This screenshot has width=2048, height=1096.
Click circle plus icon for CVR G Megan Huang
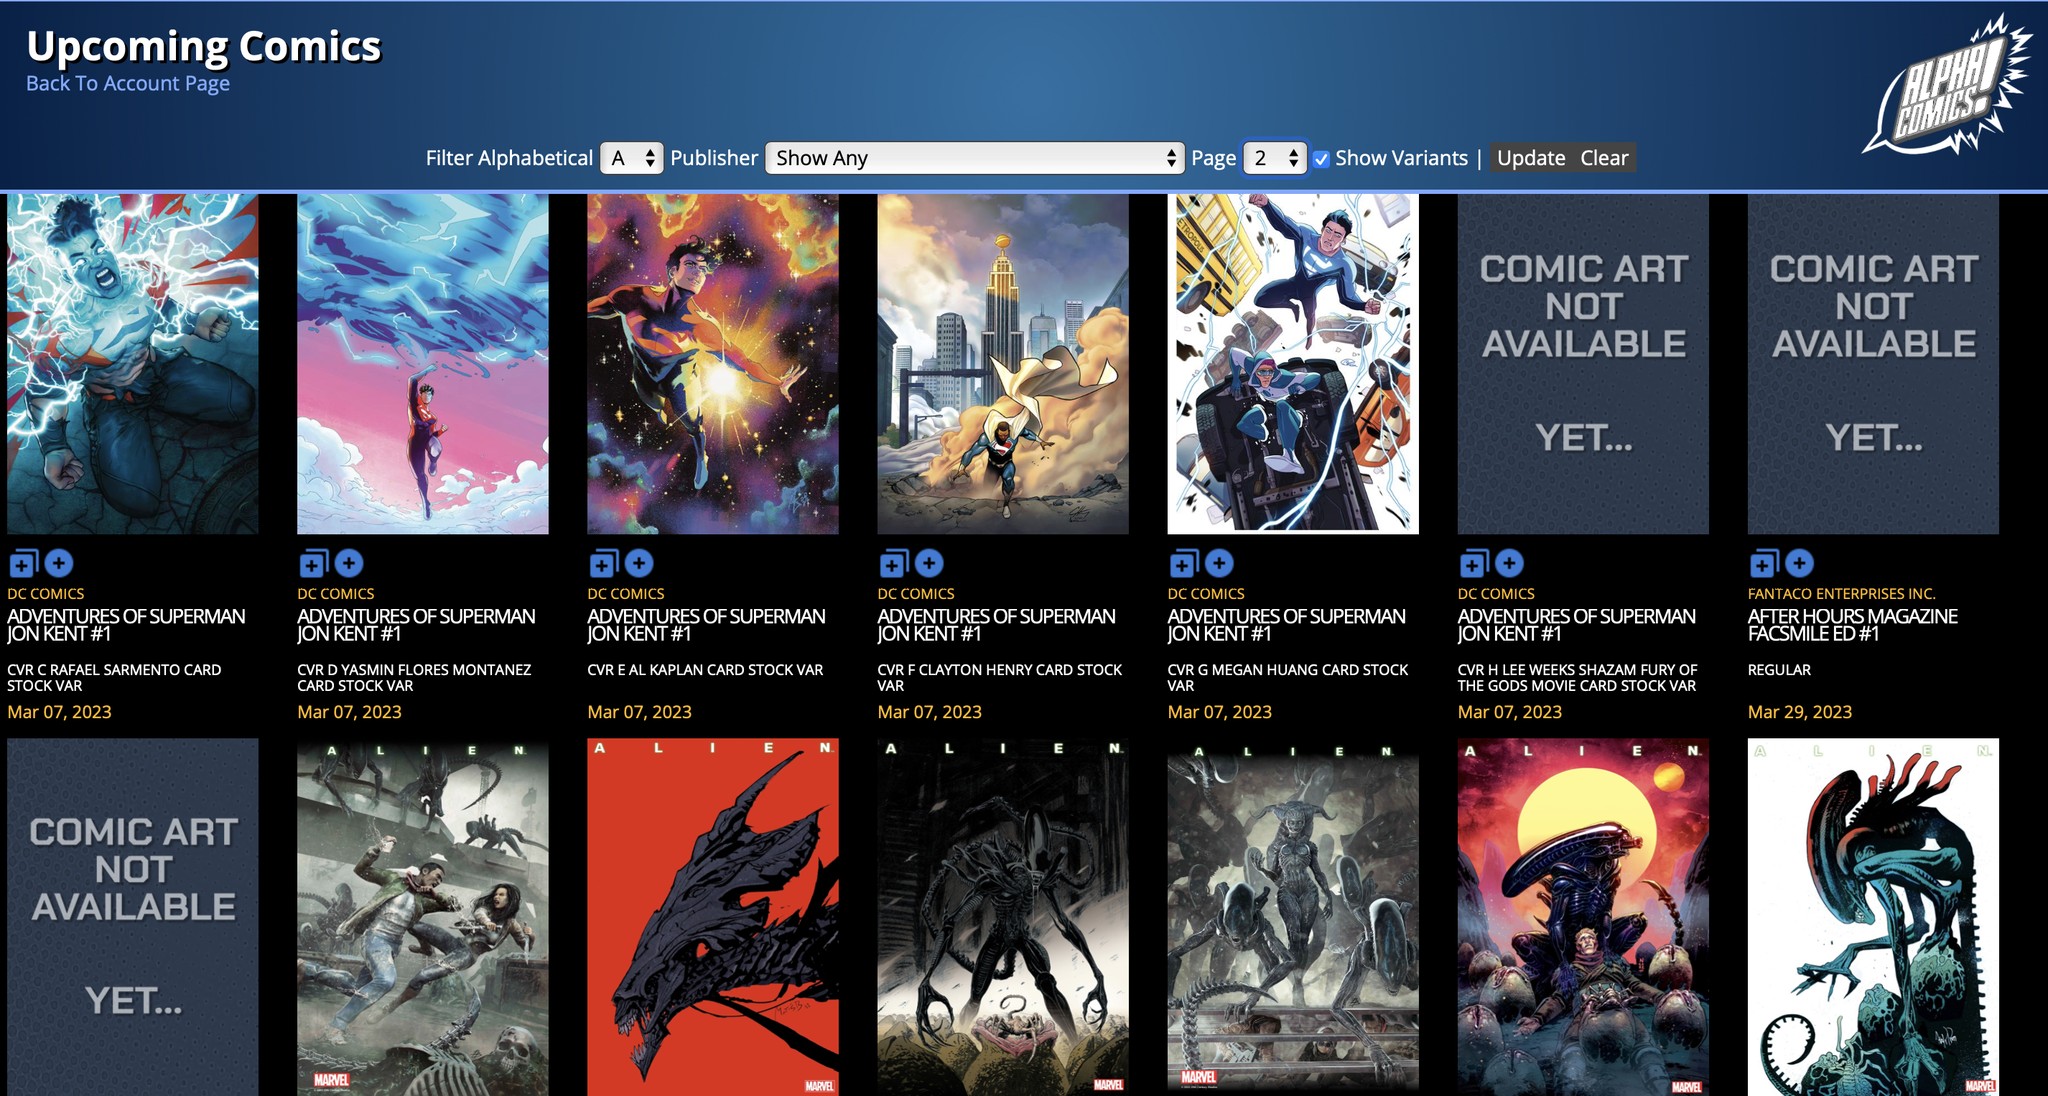tap(1219, 563)
